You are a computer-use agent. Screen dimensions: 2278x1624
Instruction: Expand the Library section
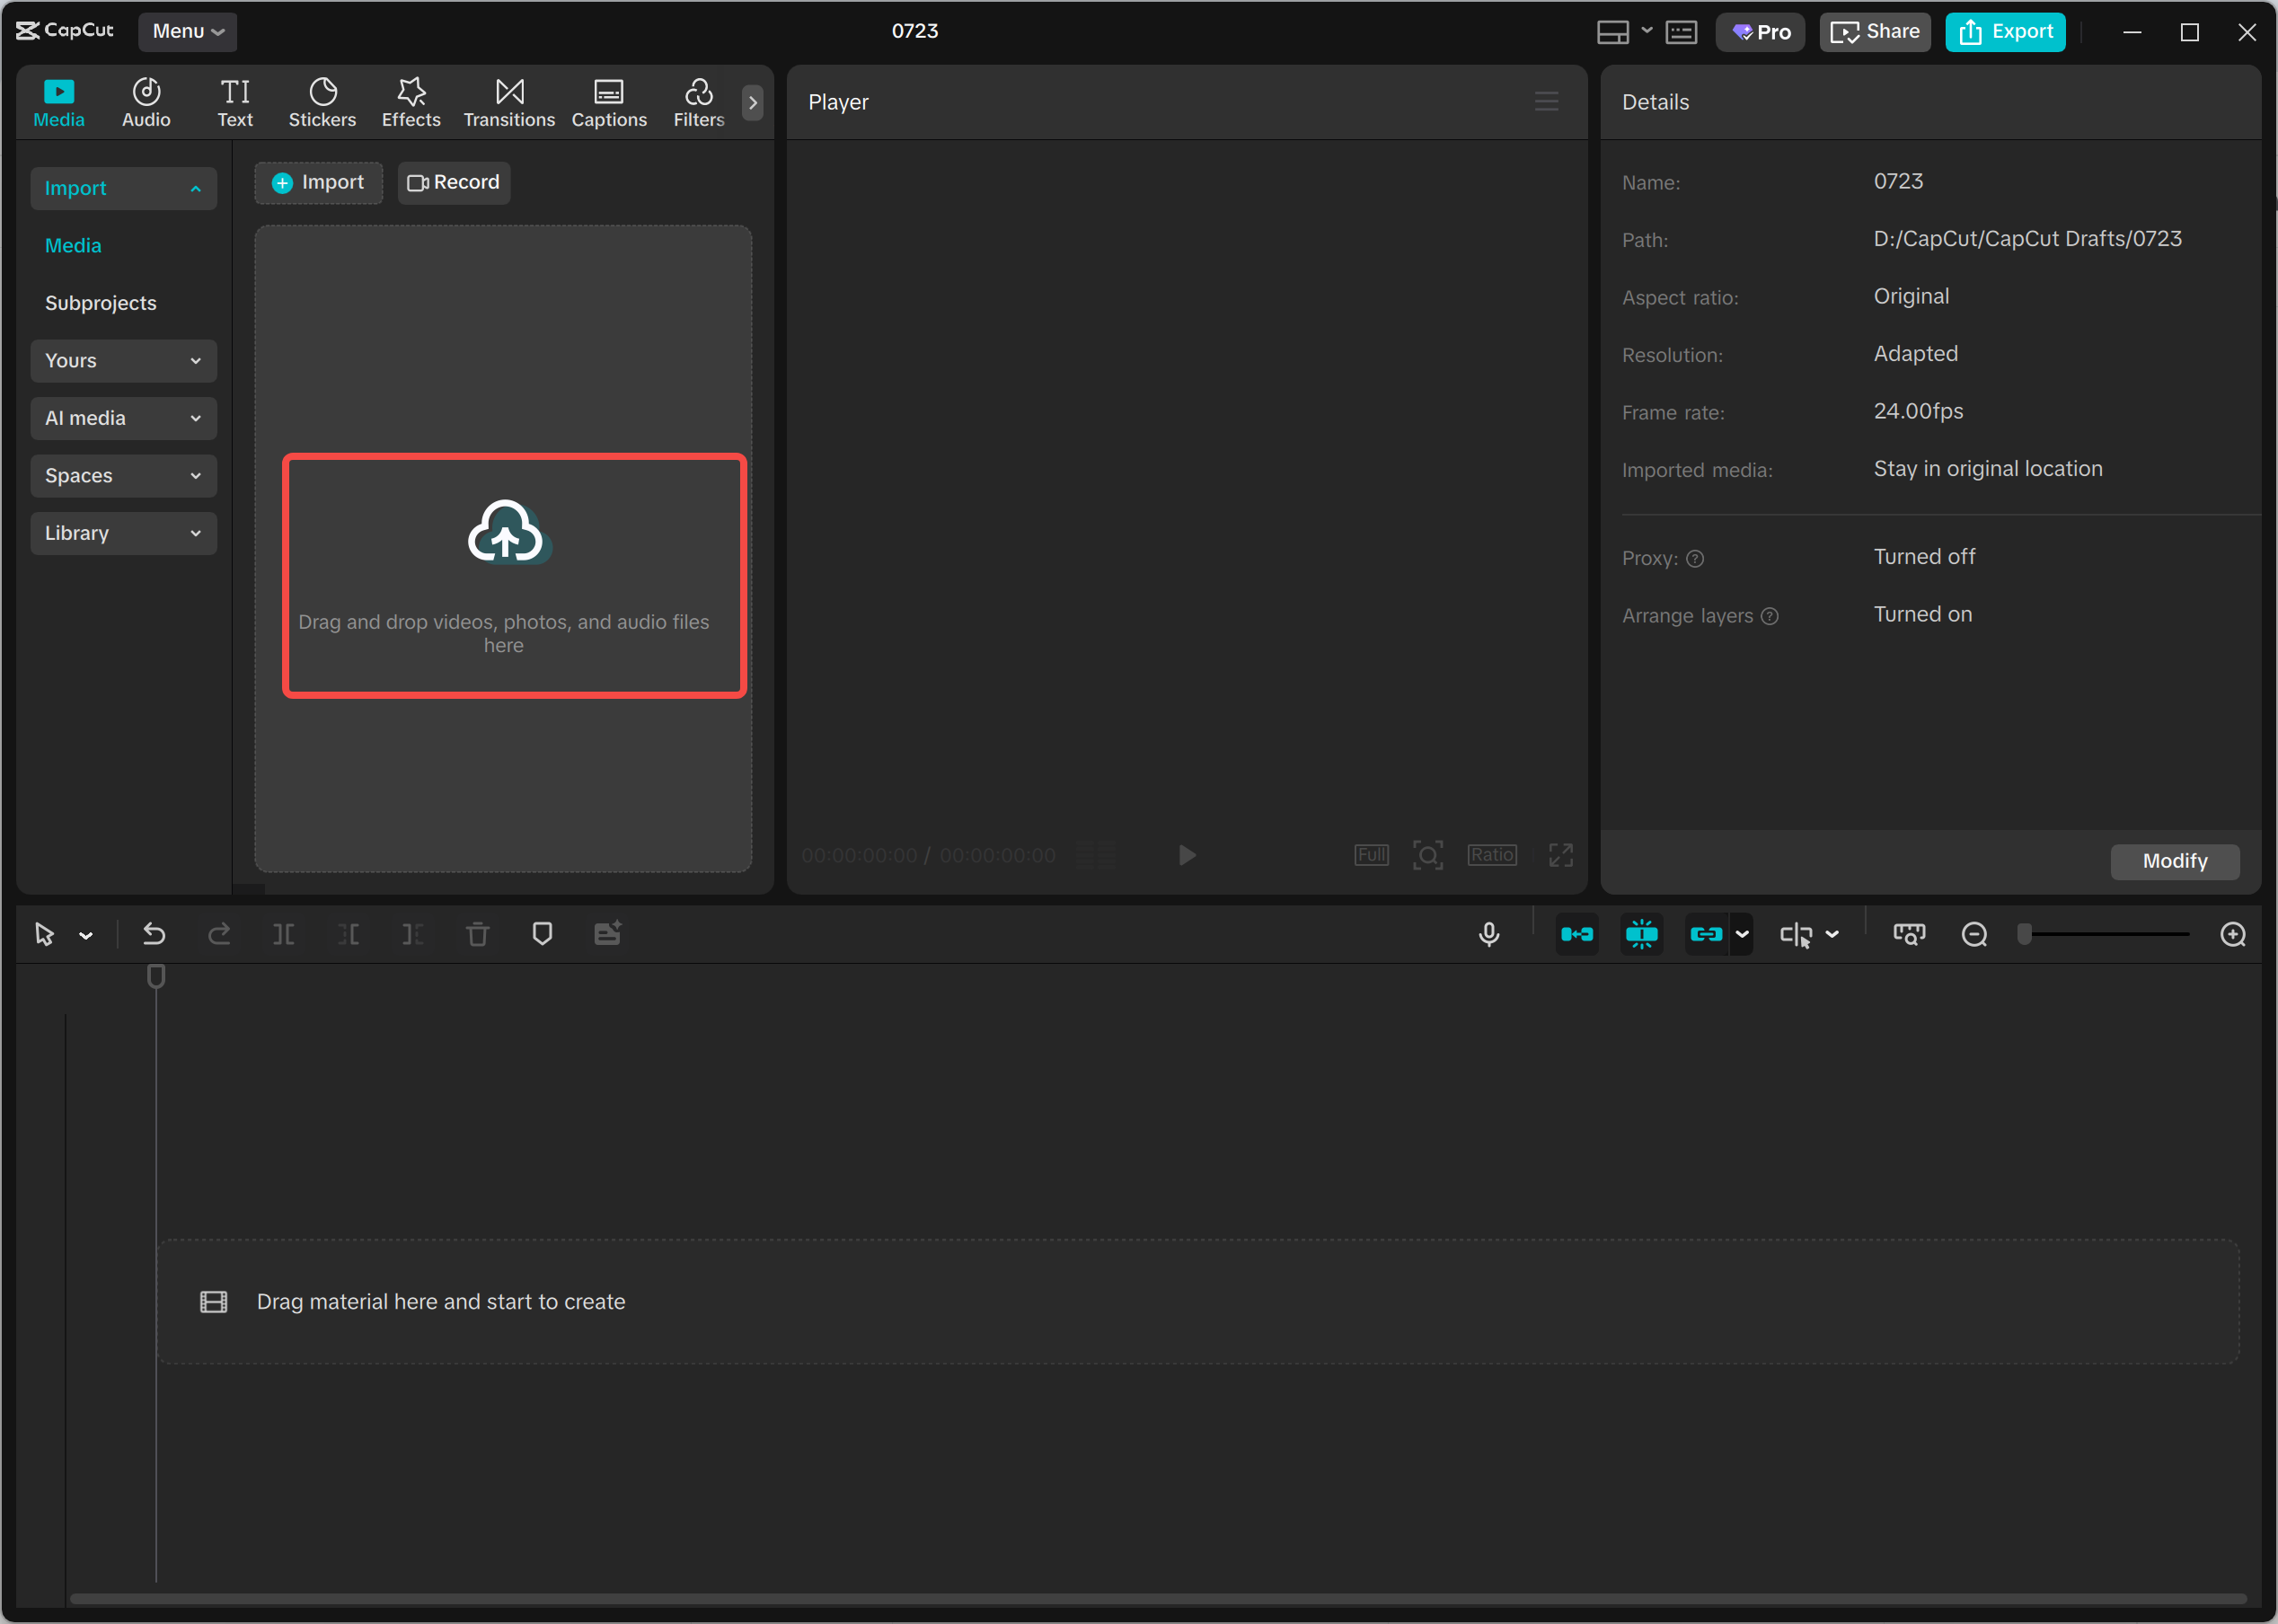(x=123, y=533)
